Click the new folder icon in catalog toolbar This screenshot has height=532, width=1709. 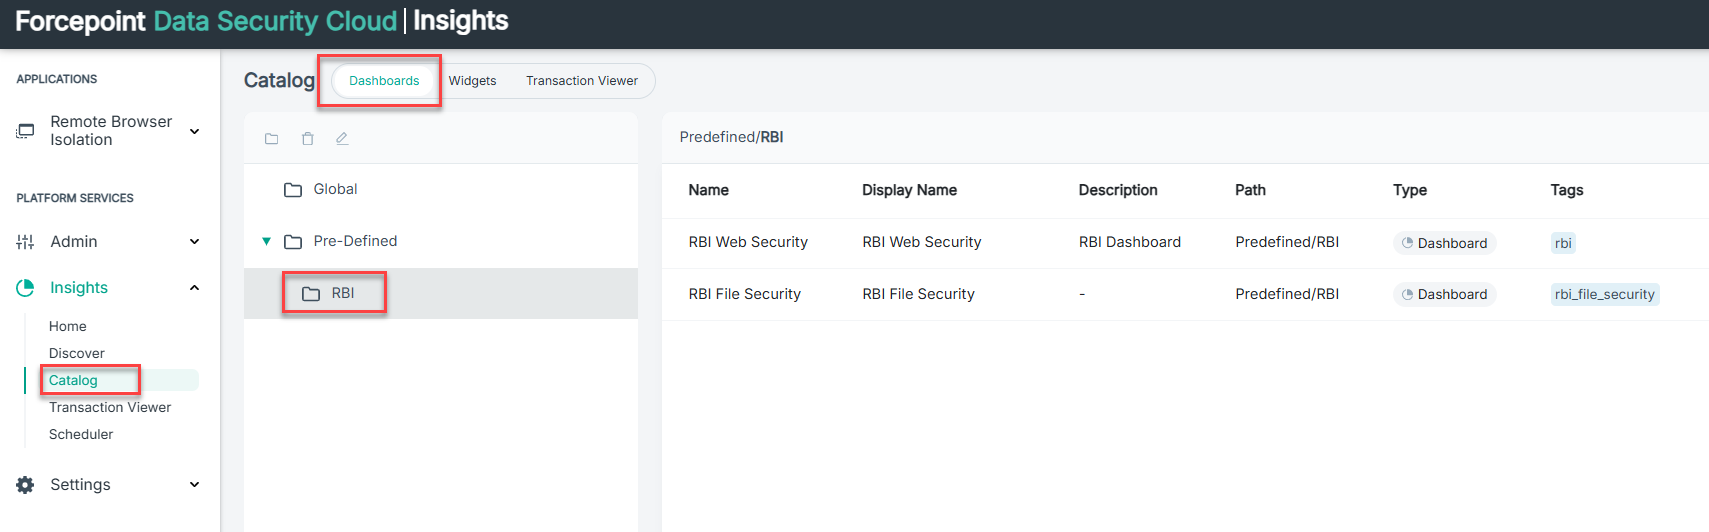pos(271,139)
